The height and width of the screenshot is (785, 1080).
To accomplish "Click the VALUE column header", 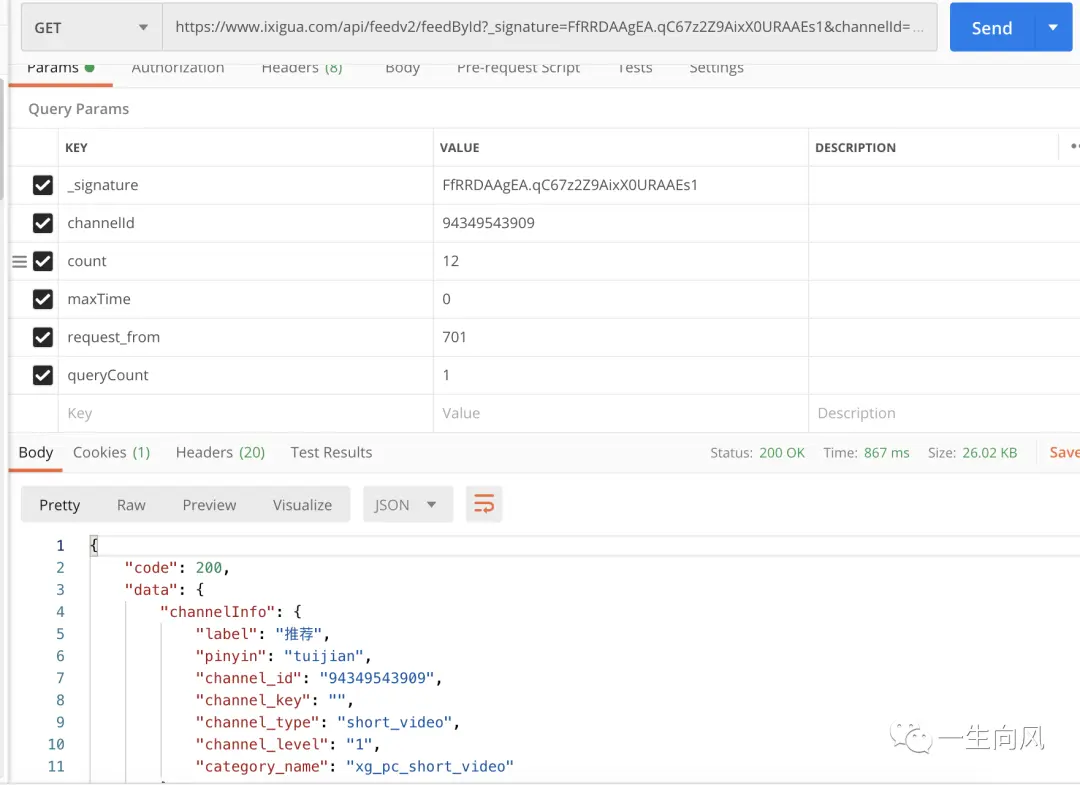I will pyautogui.click(x=459, y=147).
